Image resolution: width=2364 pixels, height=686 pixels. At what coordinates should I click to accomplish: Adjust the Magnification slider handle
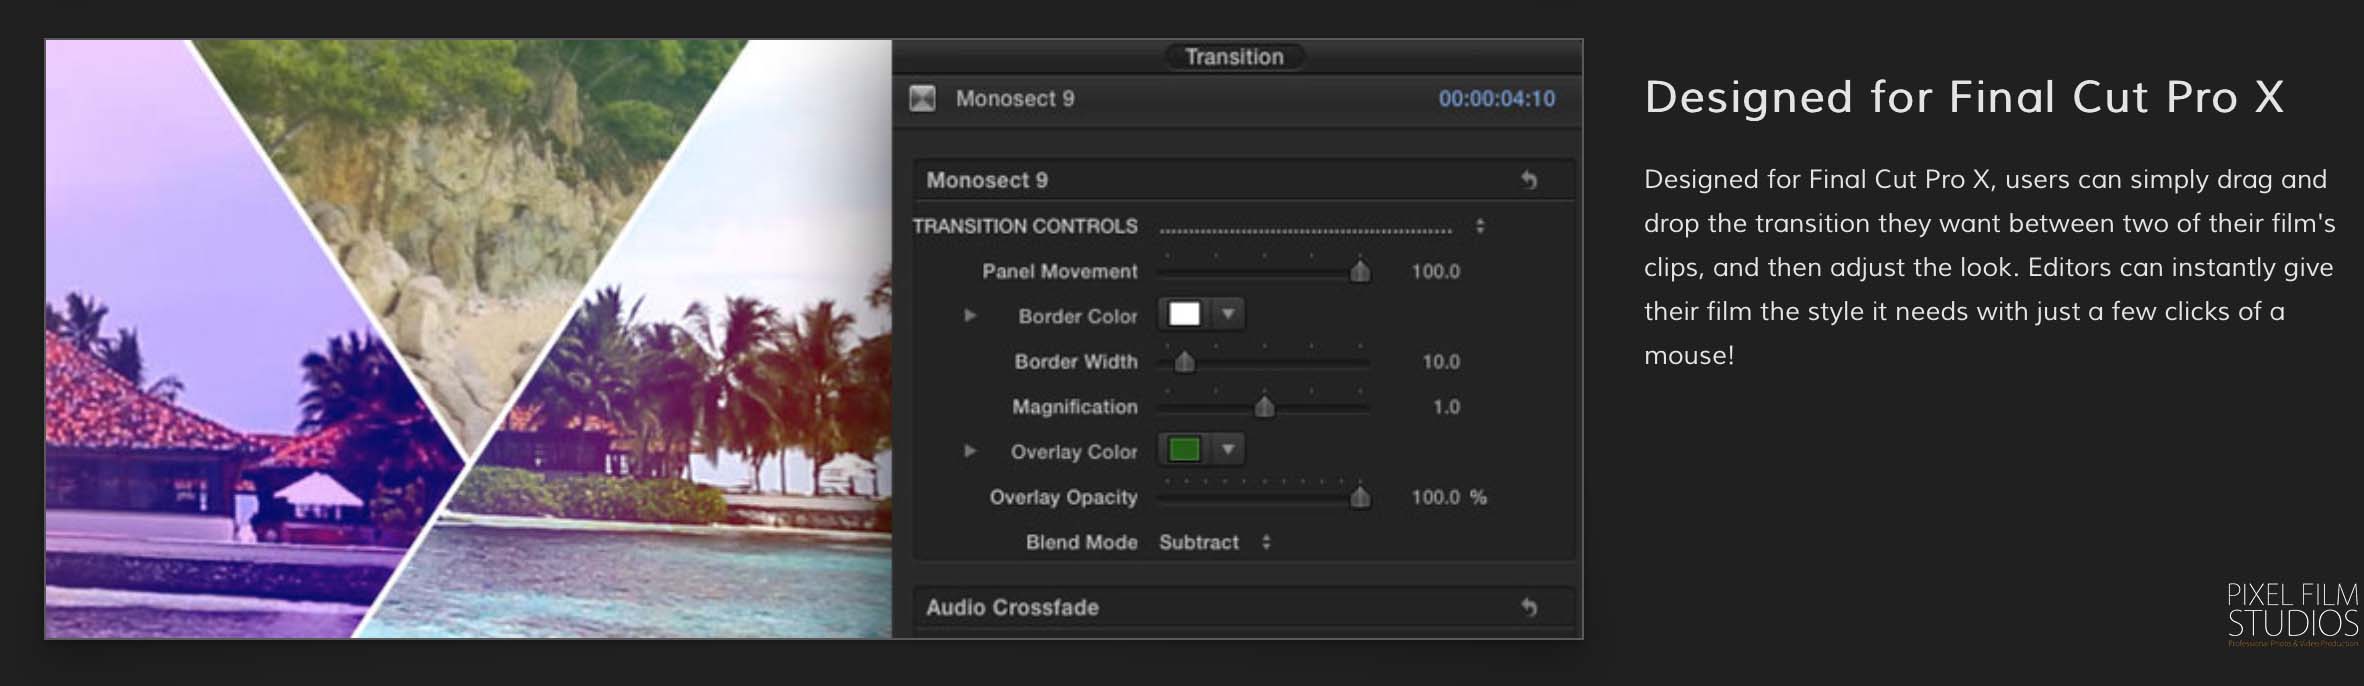pyautogui.click(x=1264, y=406)
